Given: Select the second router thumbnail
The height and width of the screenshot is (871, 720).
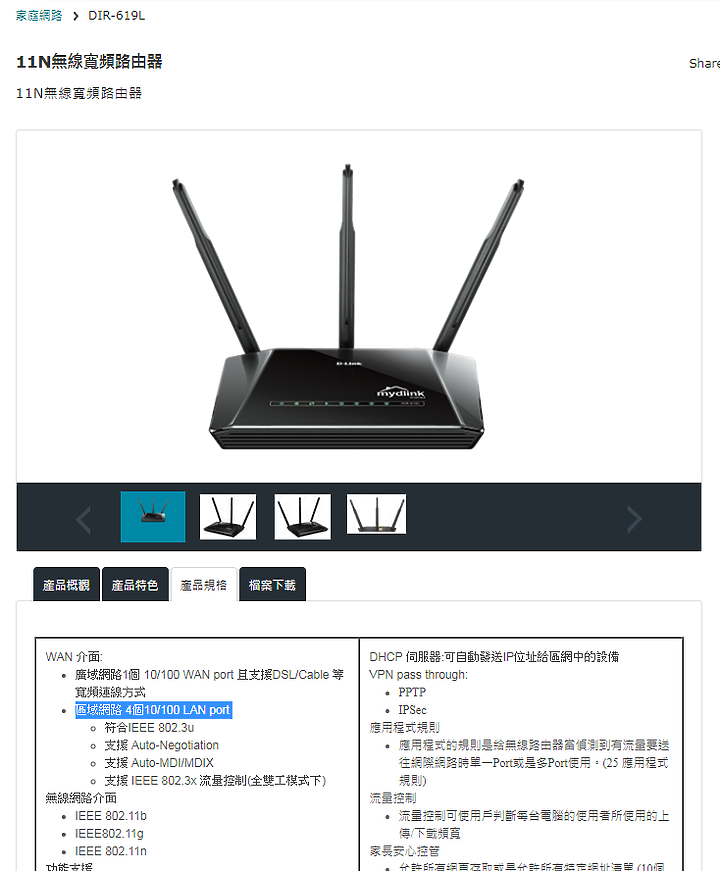Looking at the screenshot, I should tap(228, 517).
